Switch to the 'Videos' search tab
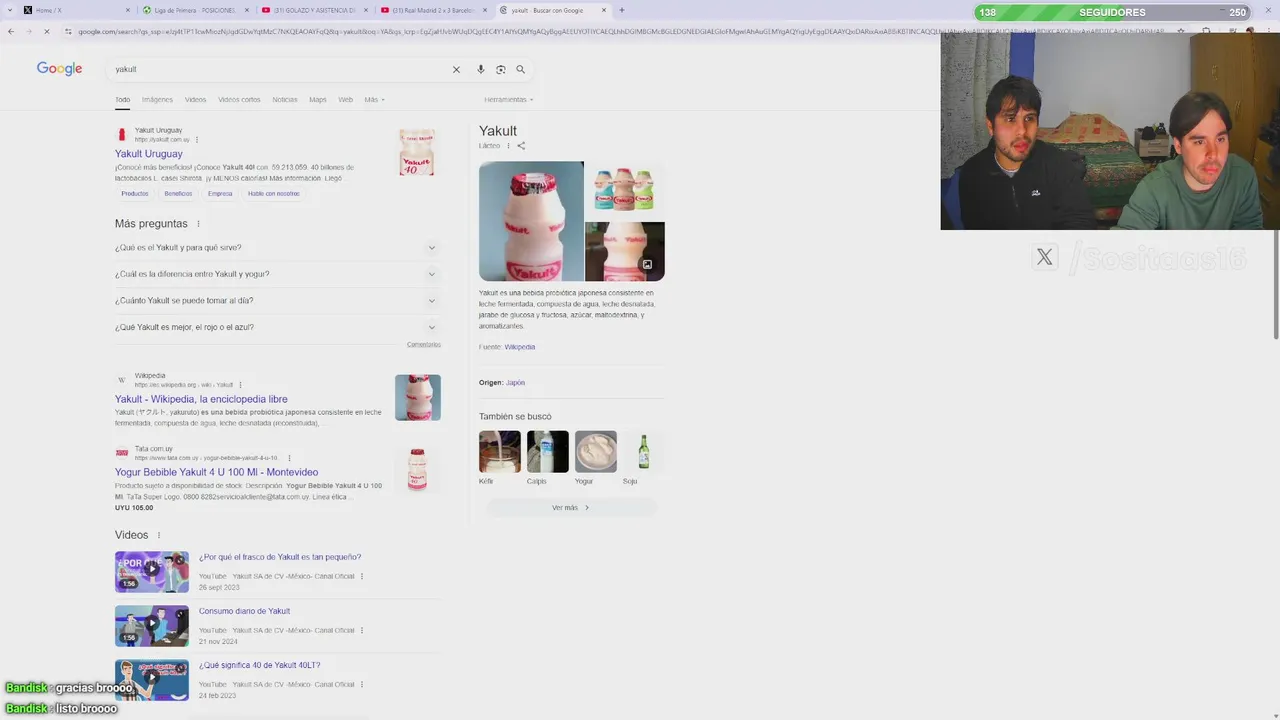The image size is (1280, 720). point(195,100)
